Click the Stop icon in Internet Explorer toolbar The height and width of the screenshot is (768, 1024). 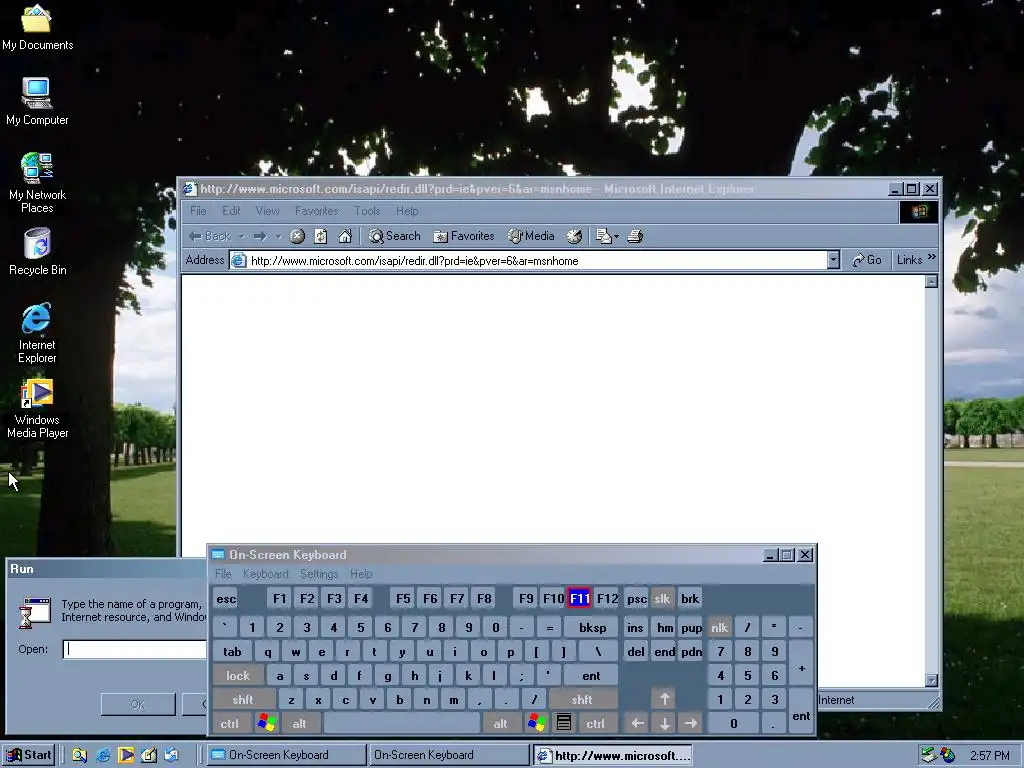[x=297, y=236]
